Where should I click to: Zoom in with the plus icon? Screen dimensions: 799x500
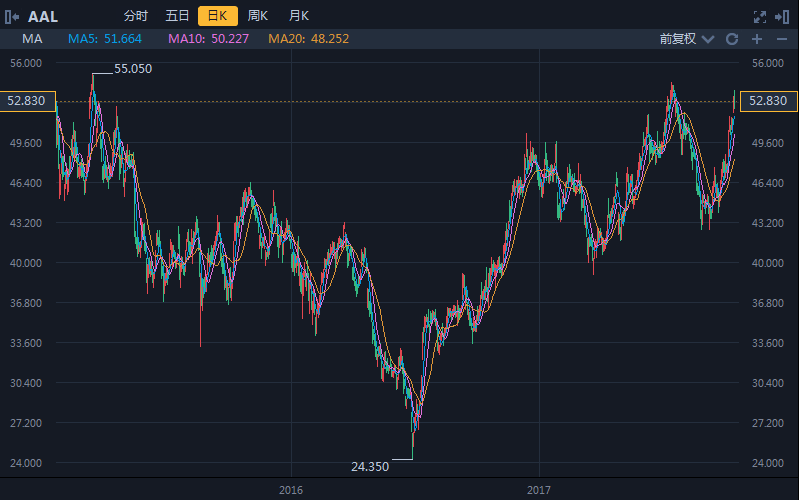click(757, 39)
